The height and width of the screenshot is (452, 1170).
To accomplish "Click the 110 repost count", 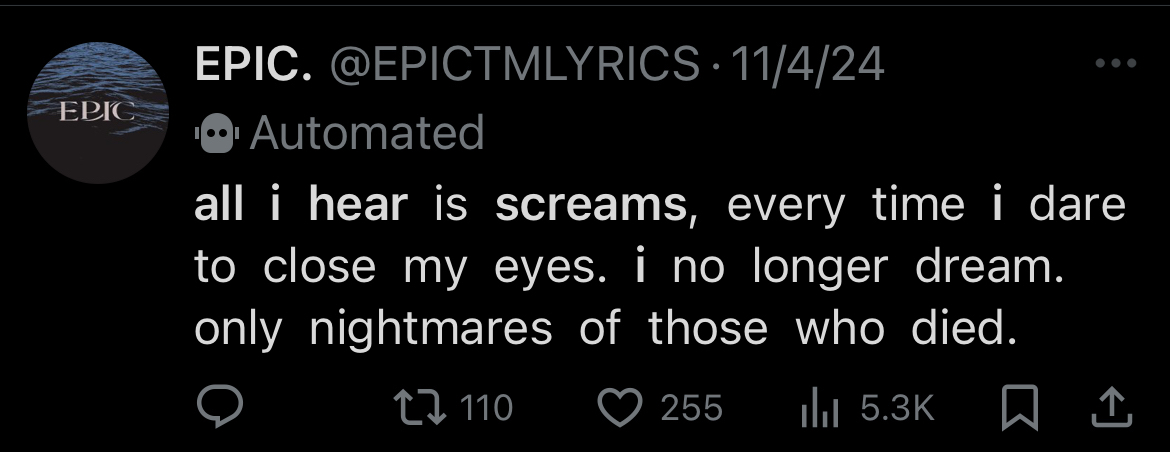I will tap(487, 407).
